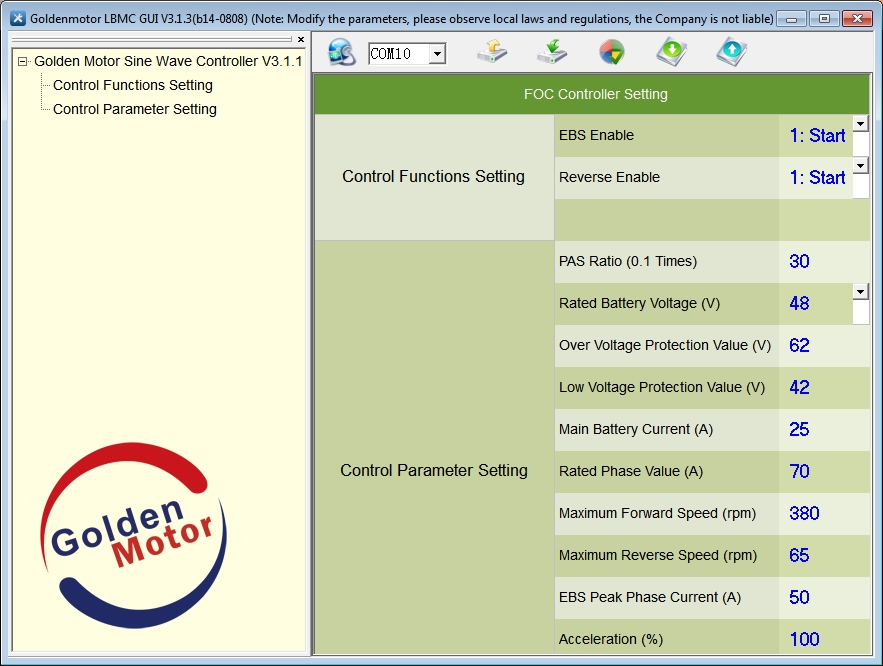Click the app icon in the title bar

tap(17, 18)
